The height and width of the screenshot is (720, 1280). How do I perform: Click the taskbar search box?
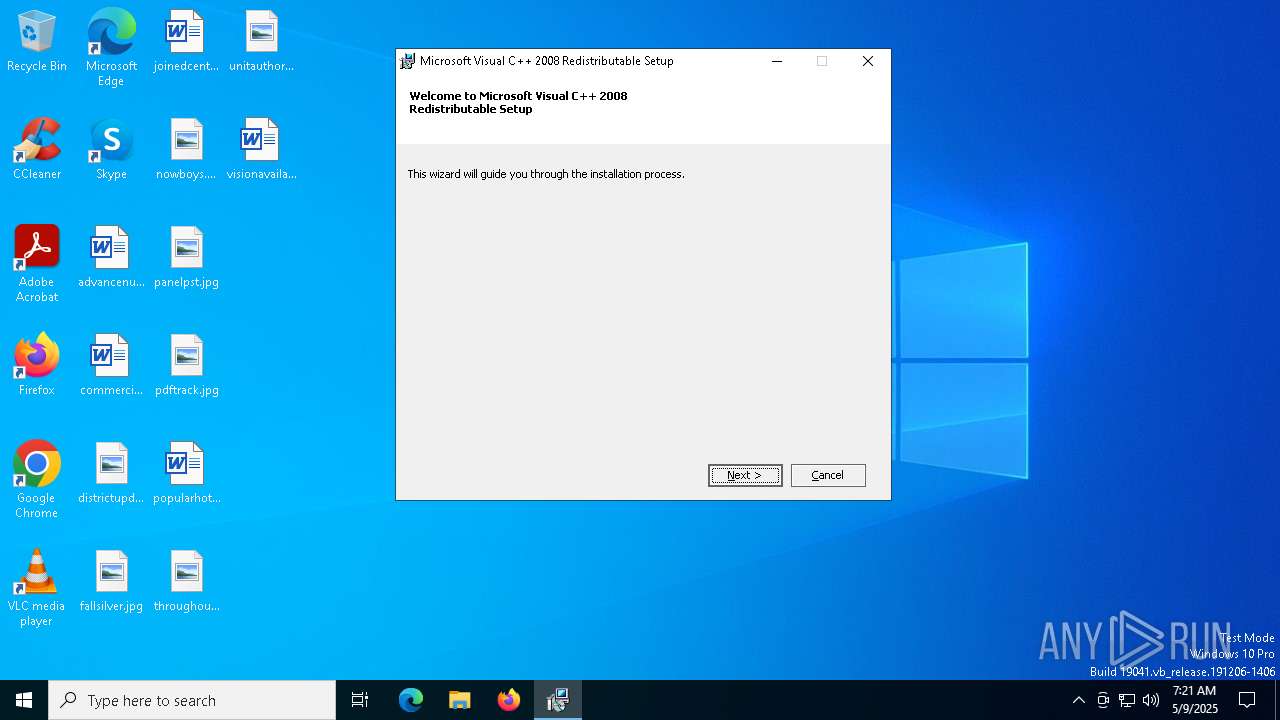tap(192, 700)
